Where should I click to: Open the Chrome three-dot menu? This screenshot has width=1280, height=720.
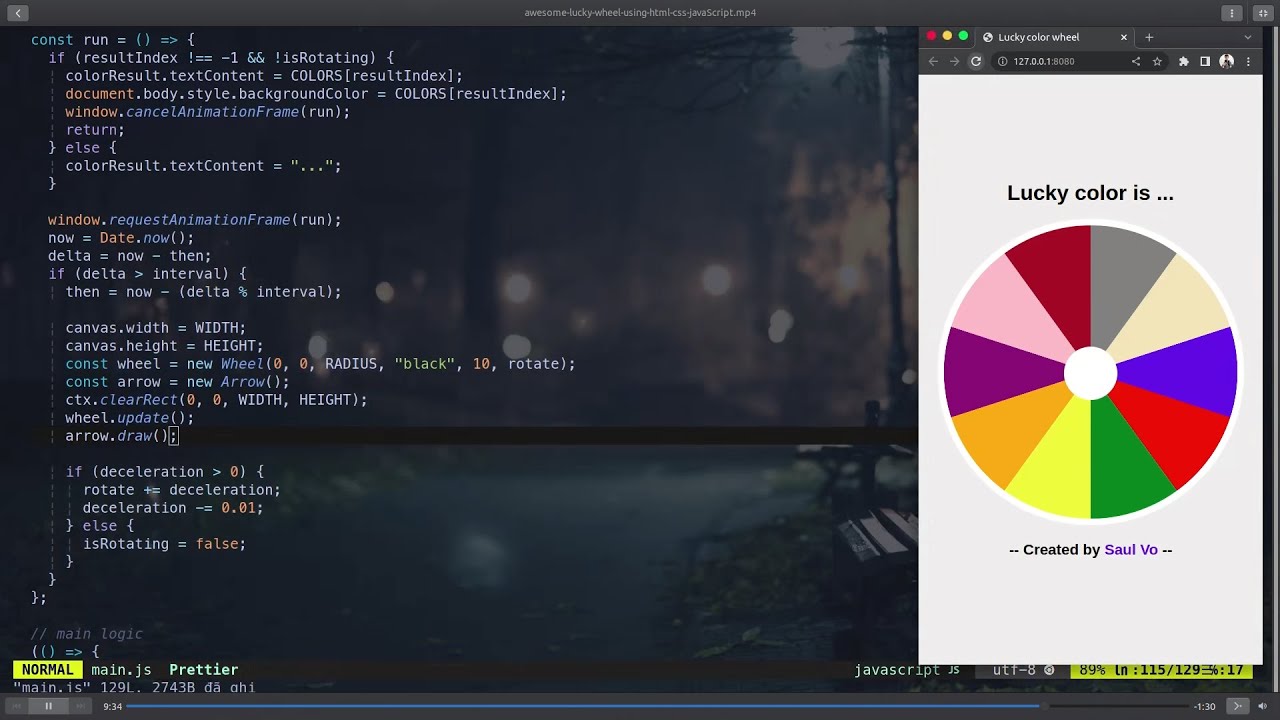click(1248, 61)
